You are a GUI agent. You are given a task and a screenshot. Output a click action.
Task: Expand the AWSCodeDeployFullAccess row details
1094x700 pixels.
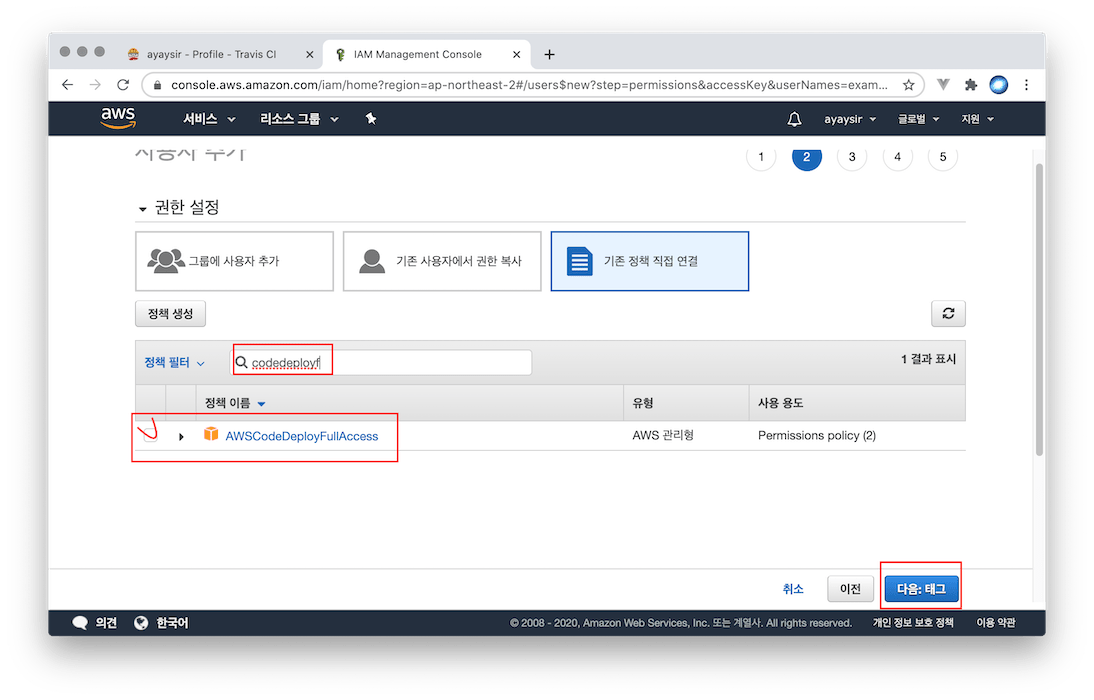click(x=181, y=436)
